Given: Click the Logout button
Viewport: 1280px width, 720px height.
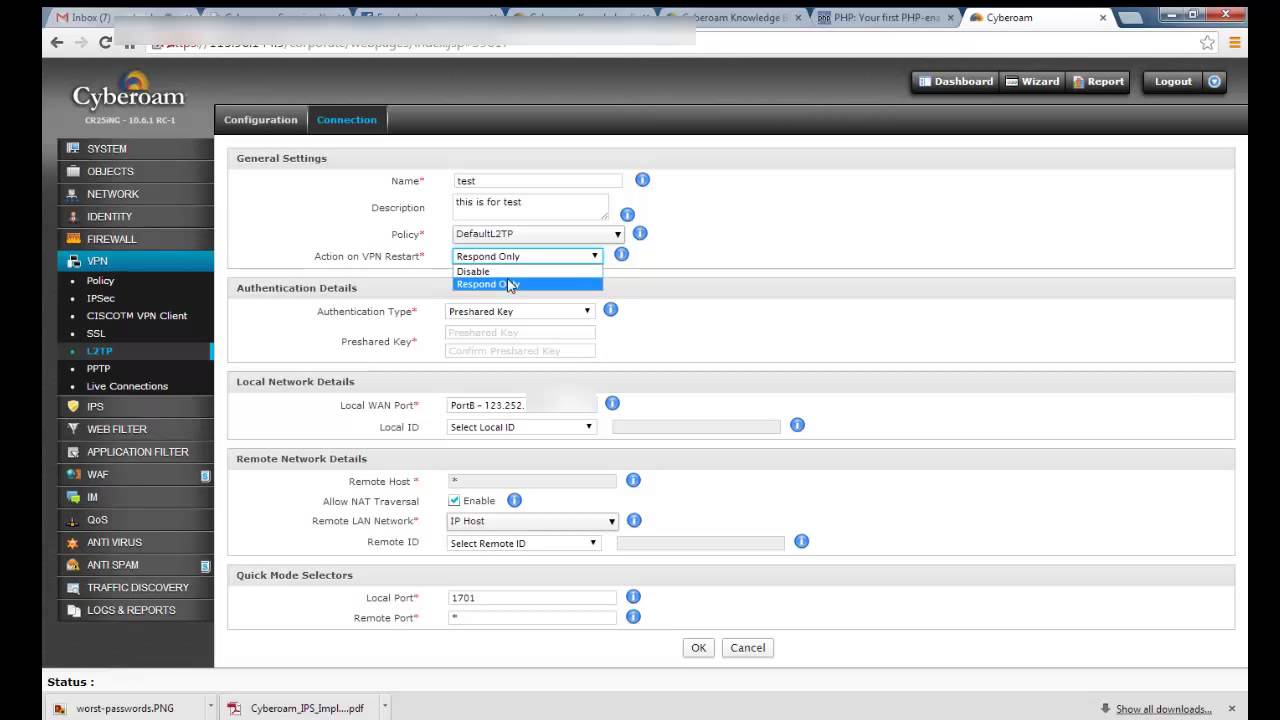Looking at the screenshot, I should (1173, 82).
